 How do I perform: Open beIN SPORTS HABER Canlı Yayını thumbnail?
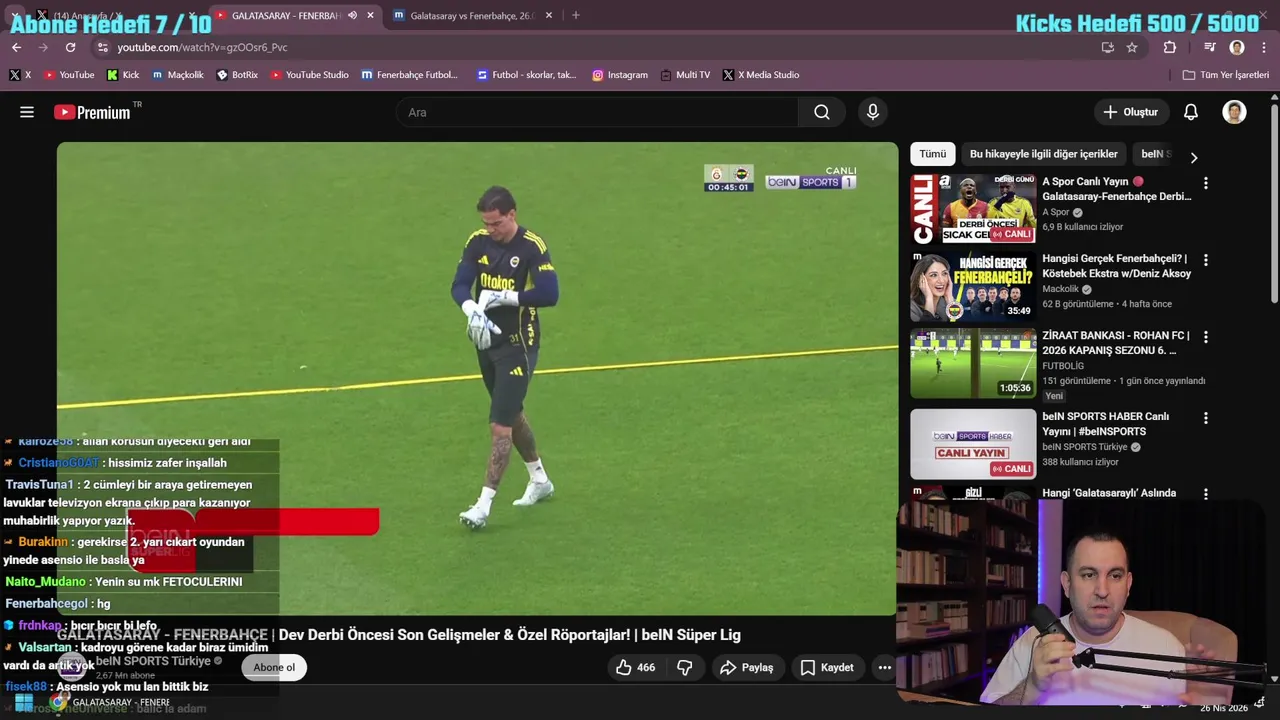973,444
